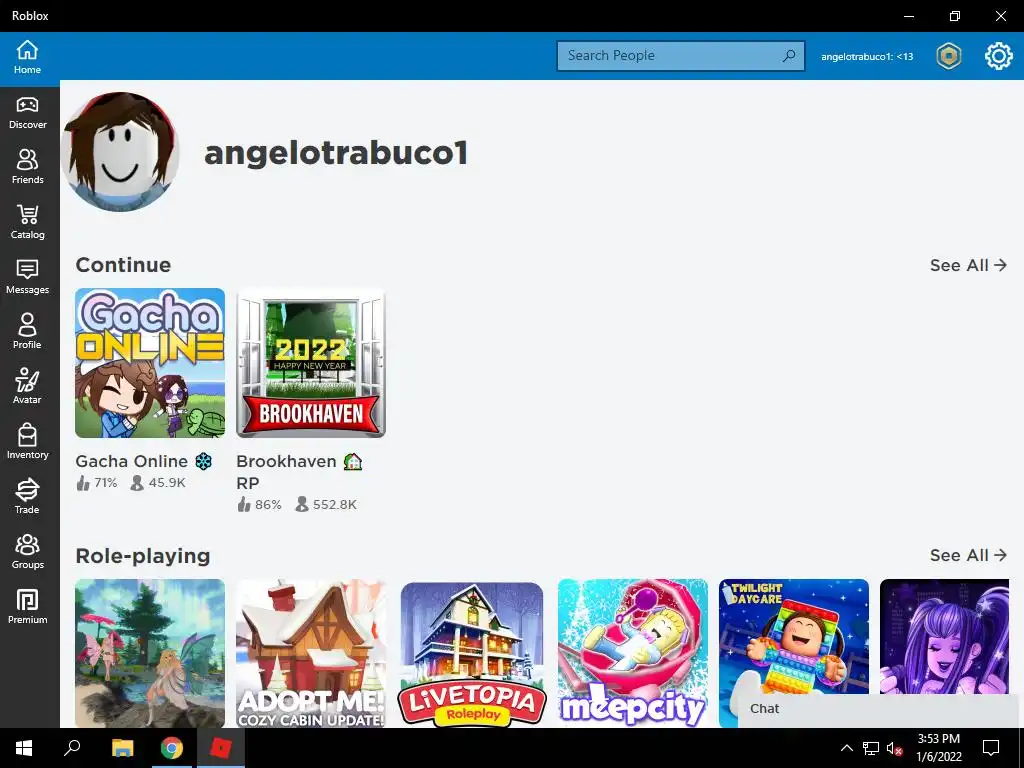Open the Gacha Online game thumbnail

[x=150, y=363]
